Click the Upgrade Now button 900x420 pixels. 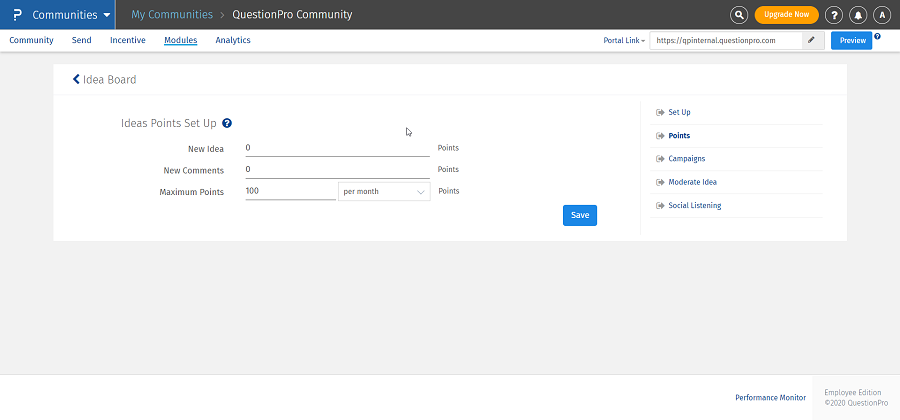point(786,15)
